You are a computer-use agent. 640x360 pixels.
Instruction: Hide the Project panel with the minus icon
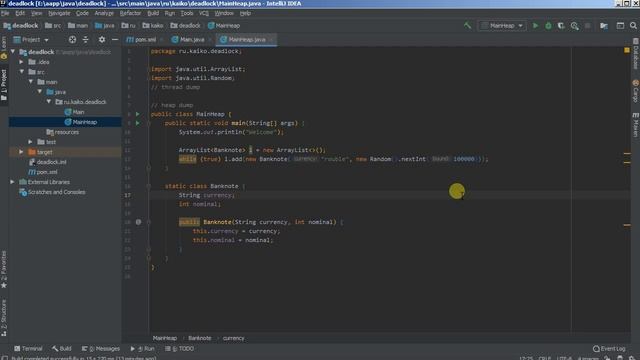click(x=115, y=40)
